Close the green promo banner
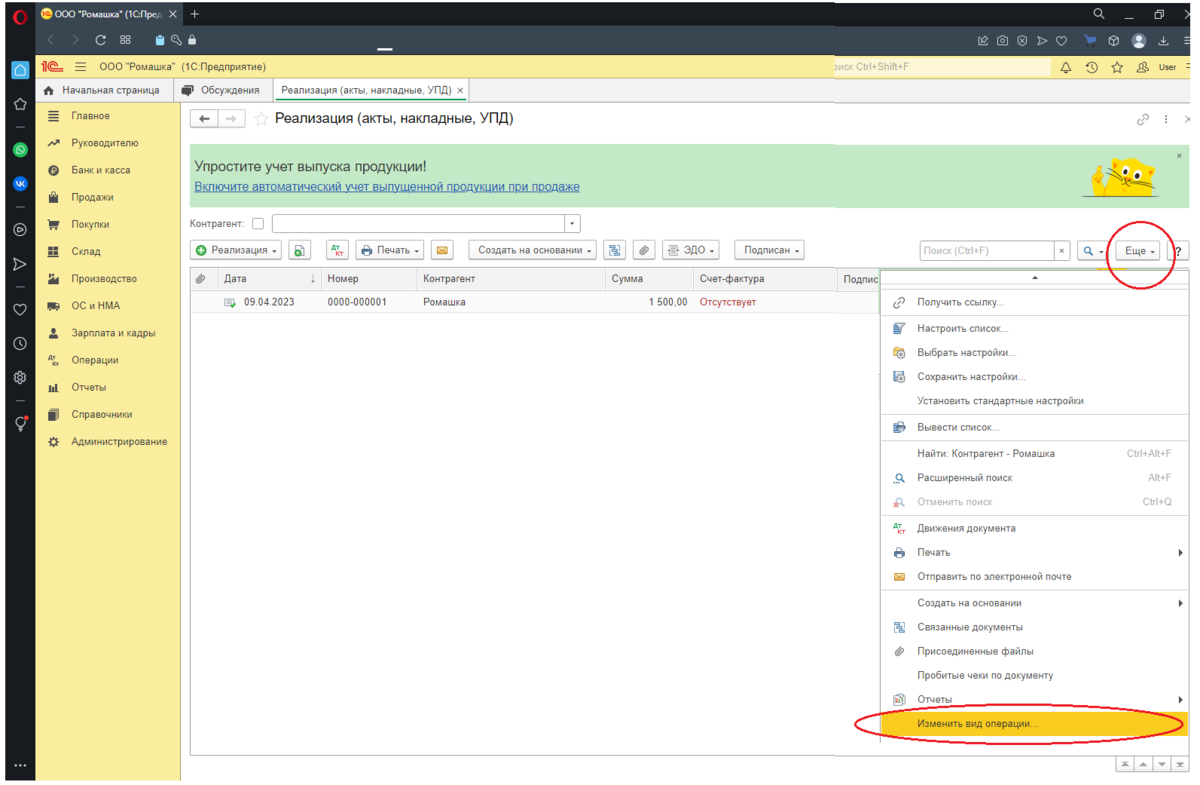Screen dimensions: 1200x785 [1179, 156]
